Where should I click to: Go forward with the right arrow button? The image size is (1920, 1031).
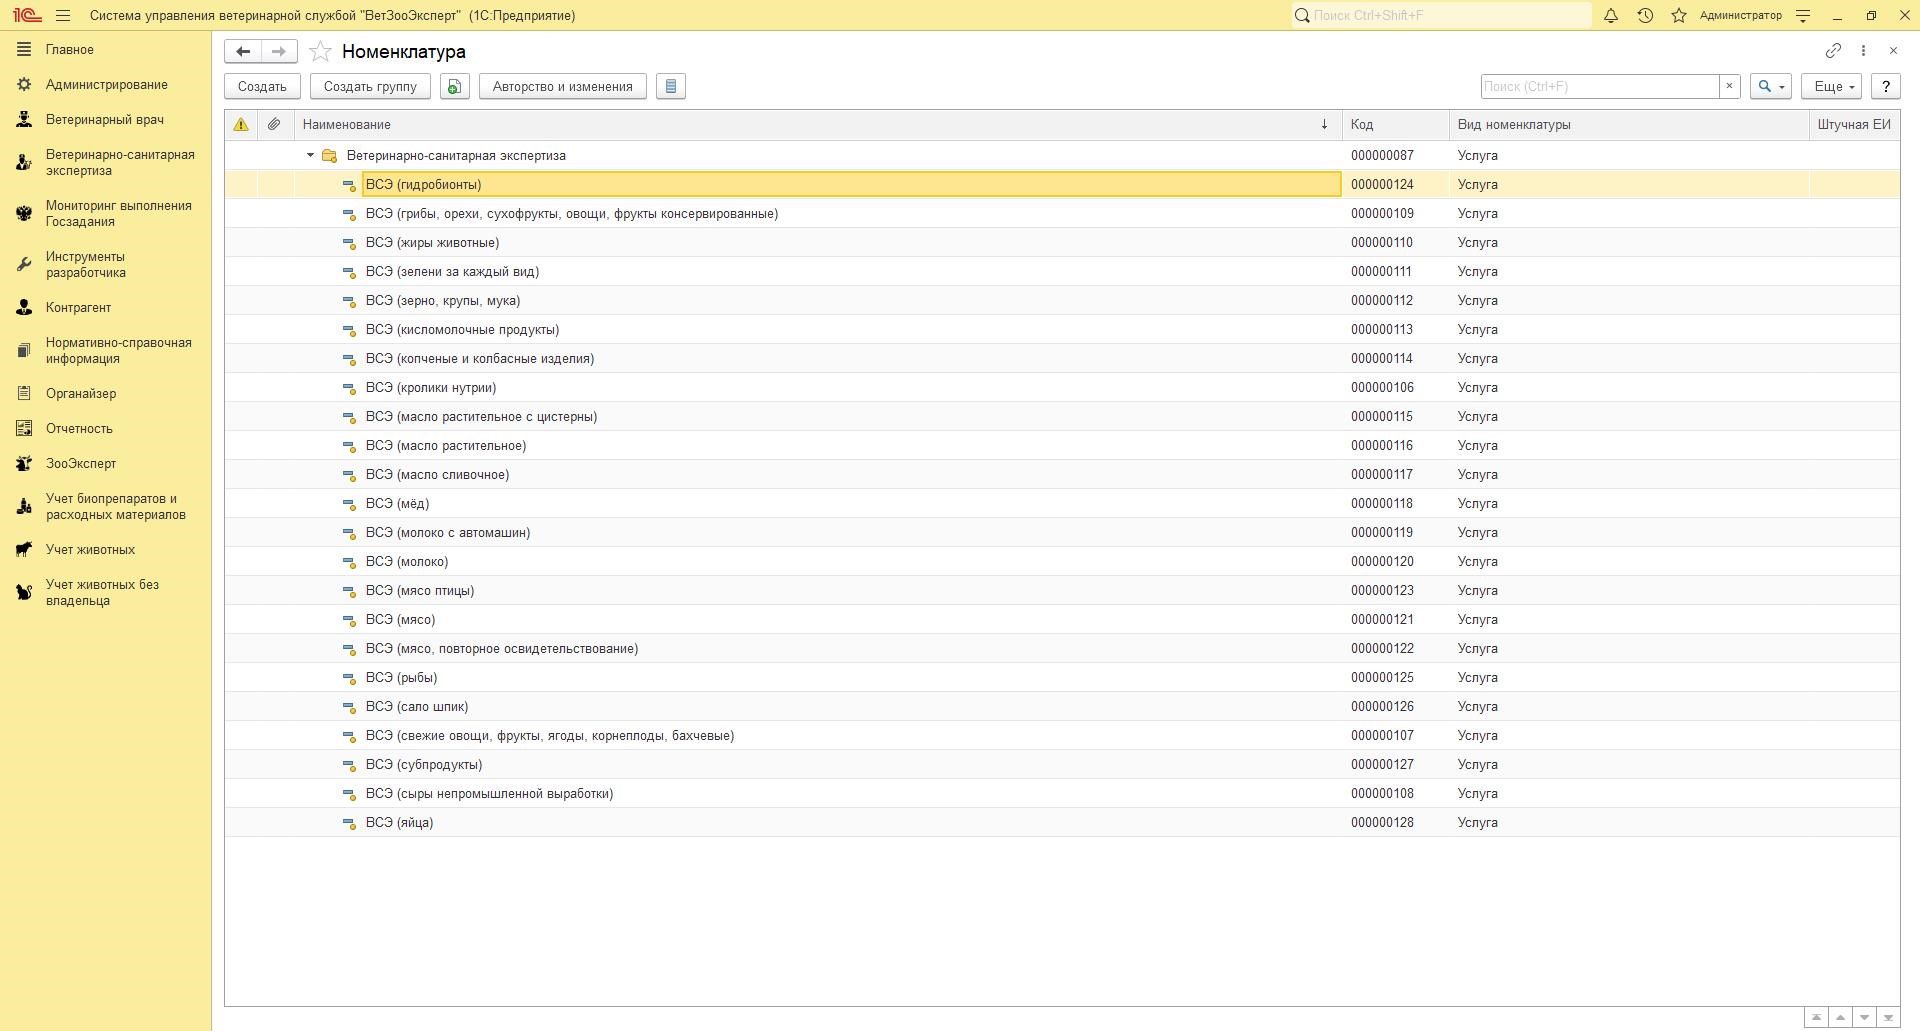[x=279, y=51]
